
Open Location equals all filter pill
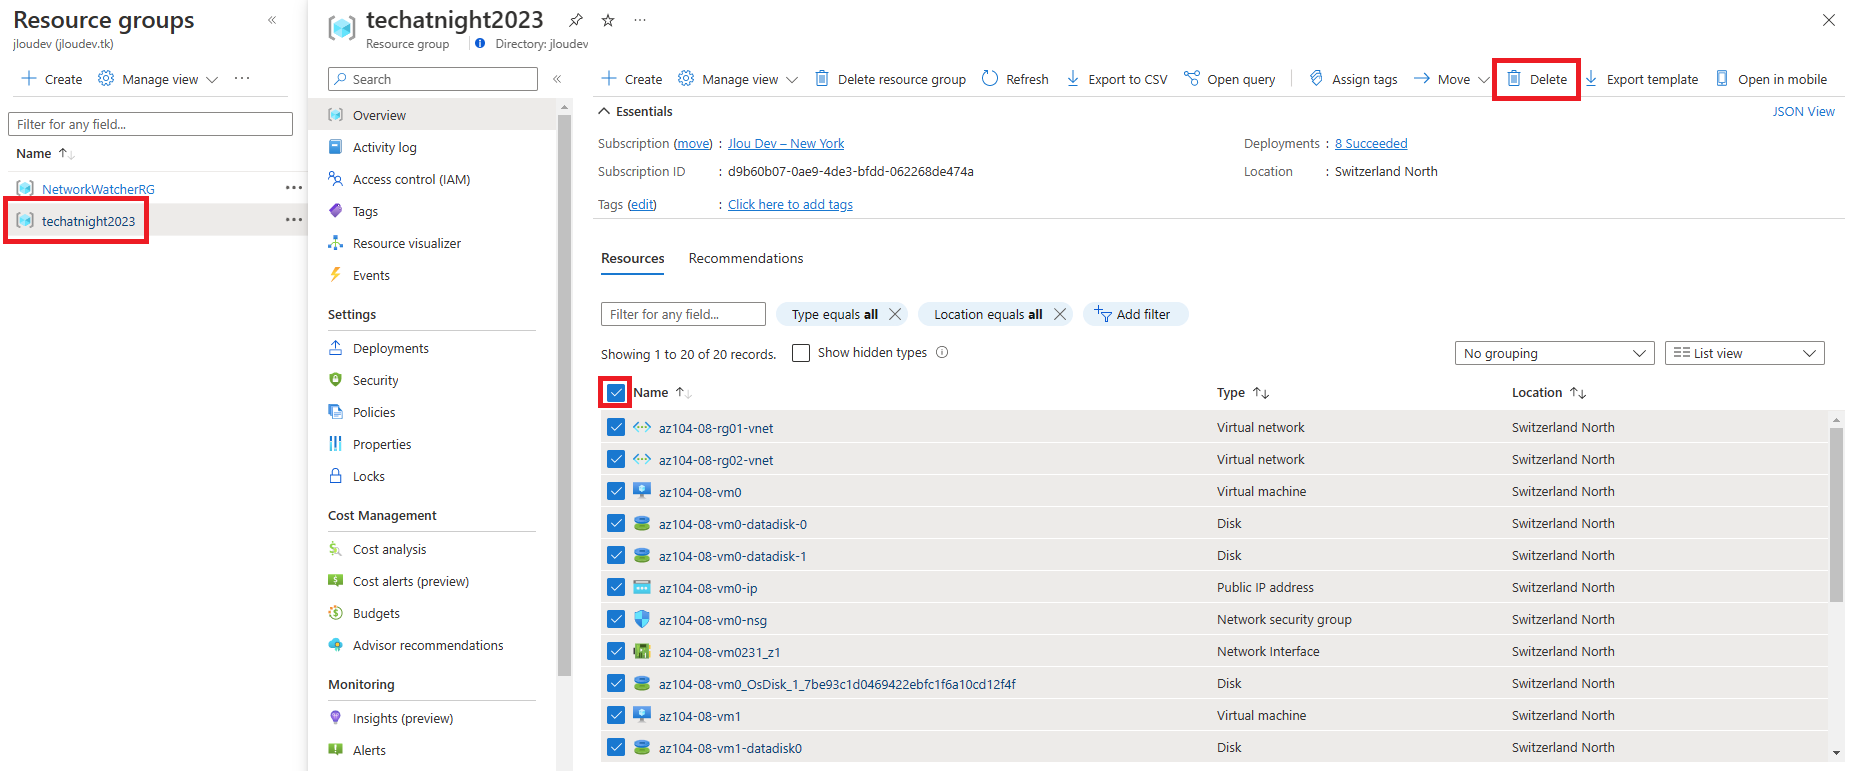click(x=988, y=314)
